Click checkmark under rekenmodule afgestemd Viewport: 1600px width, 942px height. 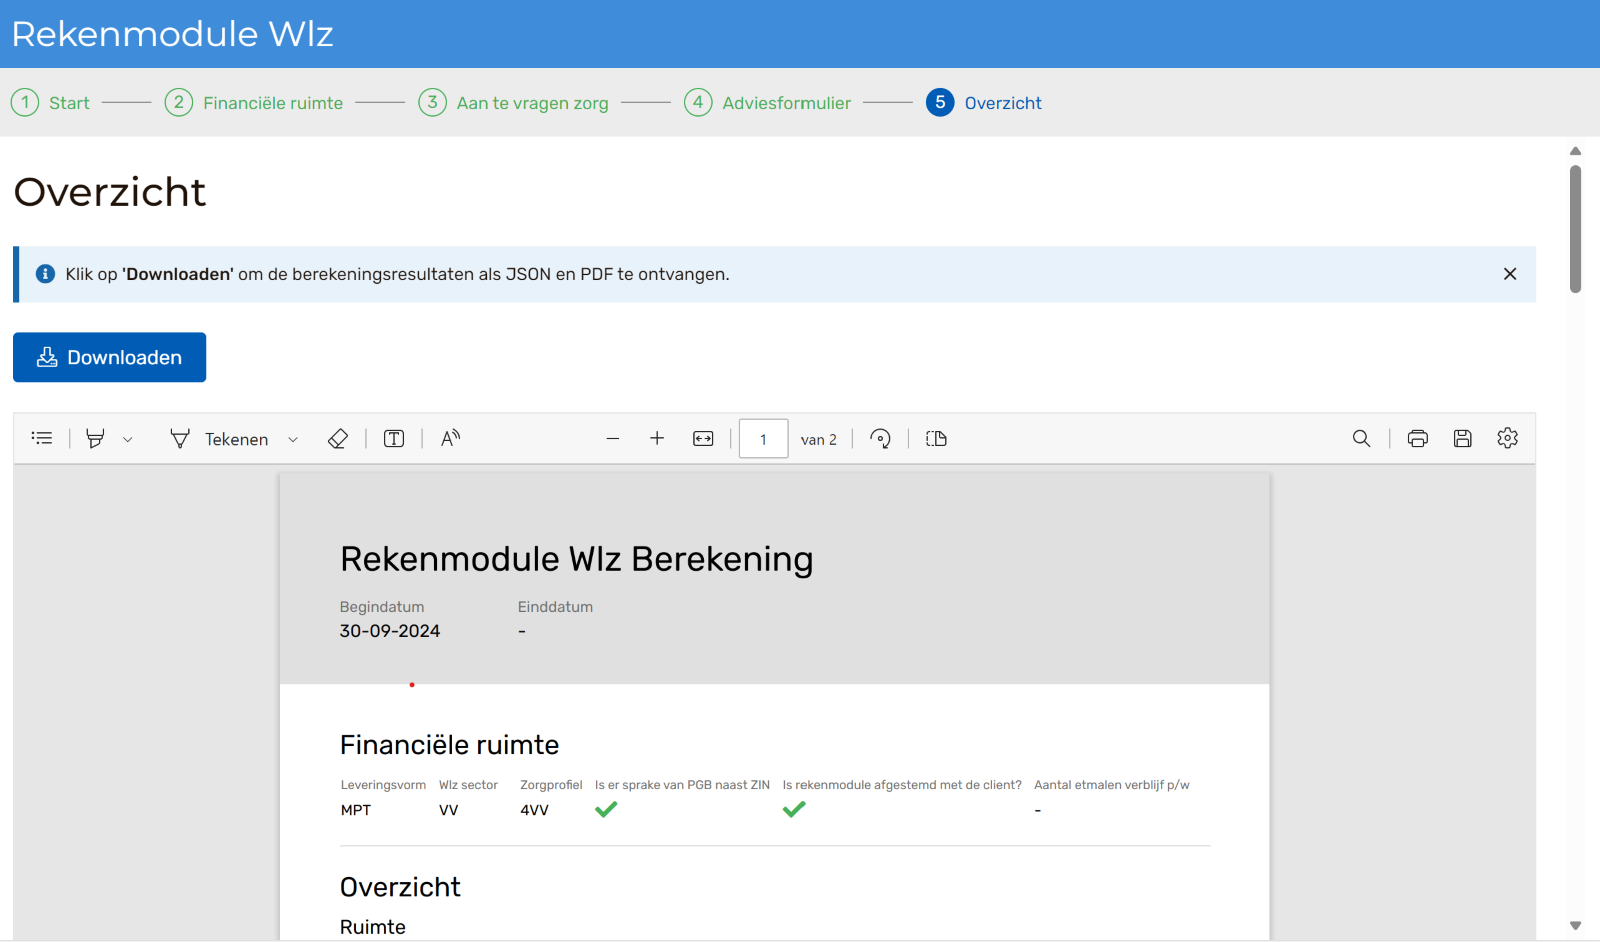point(794,810)
